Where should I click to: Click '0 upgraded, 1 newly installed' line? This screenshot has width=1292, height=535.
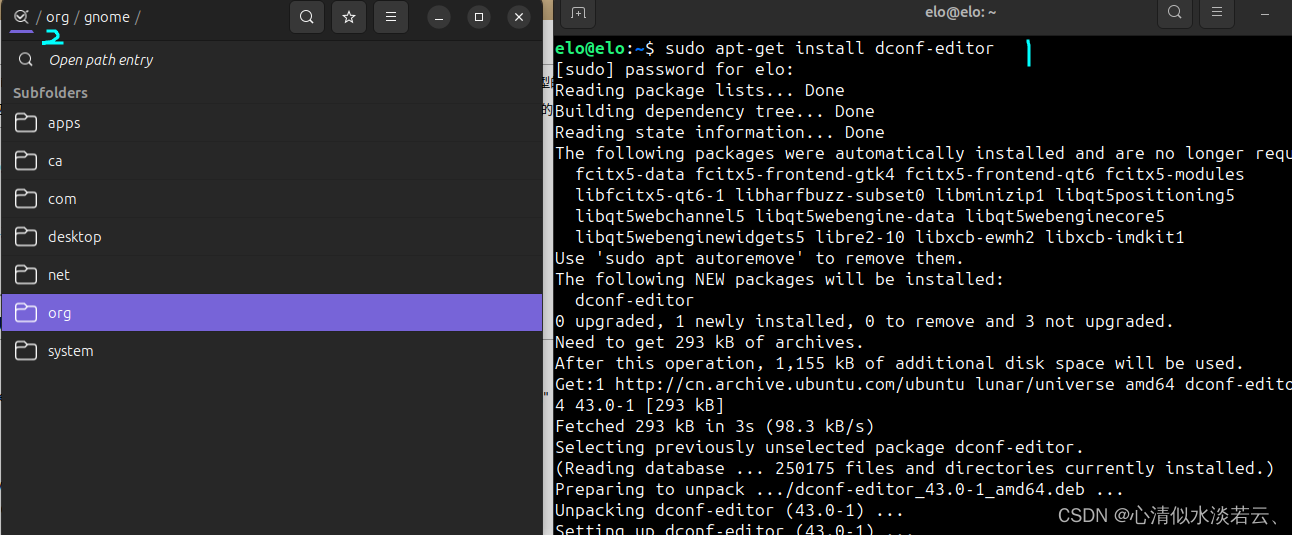(864, 321)
